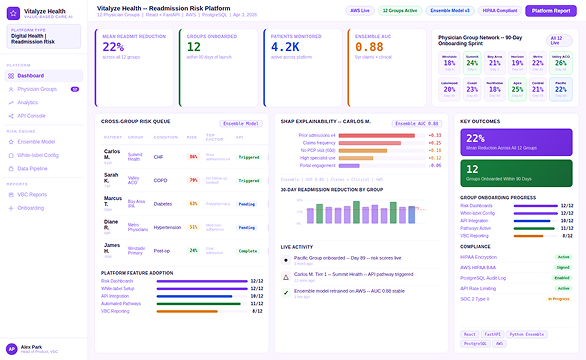Click the Valley ACO group link
This screenshot has width=586, height=360.
(x=133, y=181)
